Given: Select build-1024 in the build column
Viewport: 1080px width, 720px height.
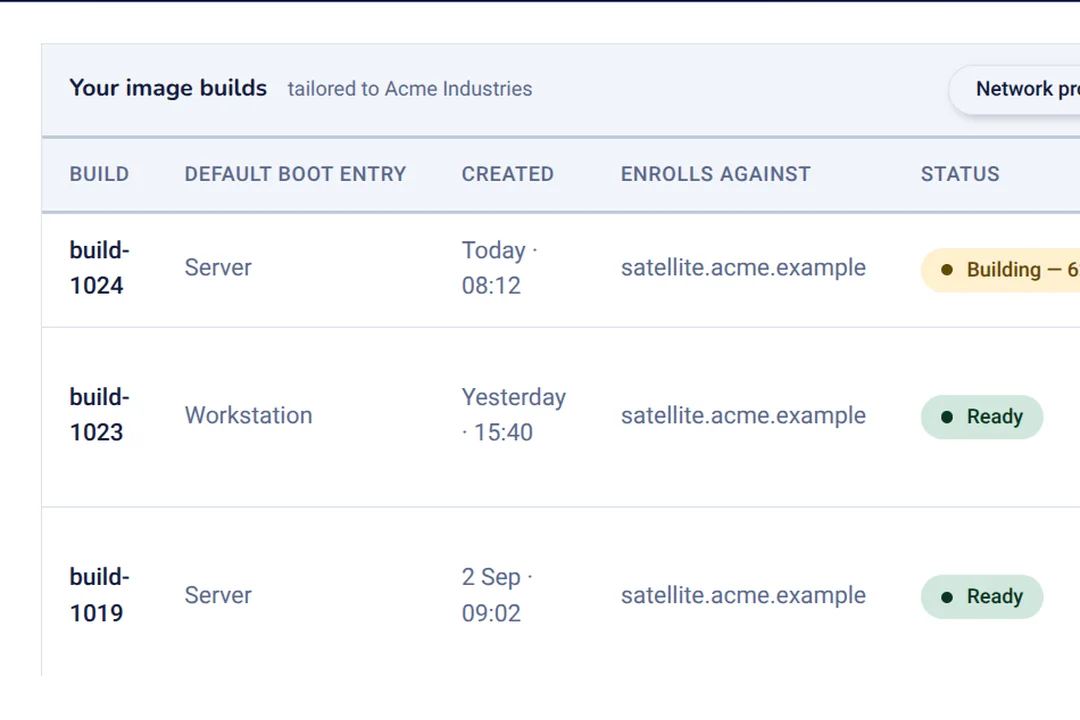Looking at the screenshot, I should (x=99, y=267).
